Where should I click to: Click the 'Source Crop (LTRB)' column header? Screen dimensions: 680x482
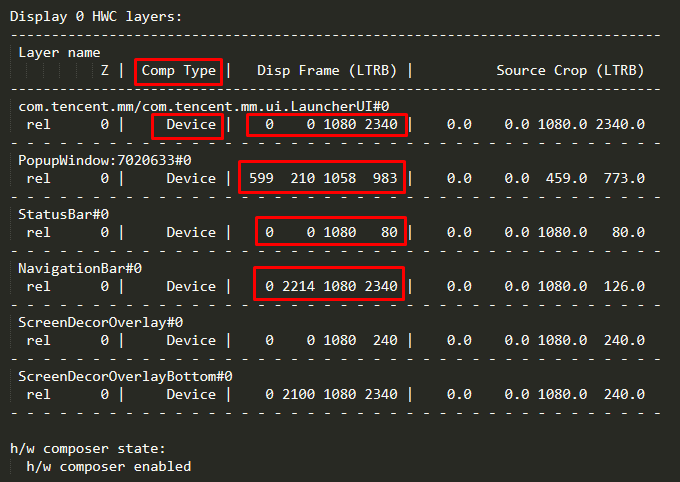tap(570, 71)
